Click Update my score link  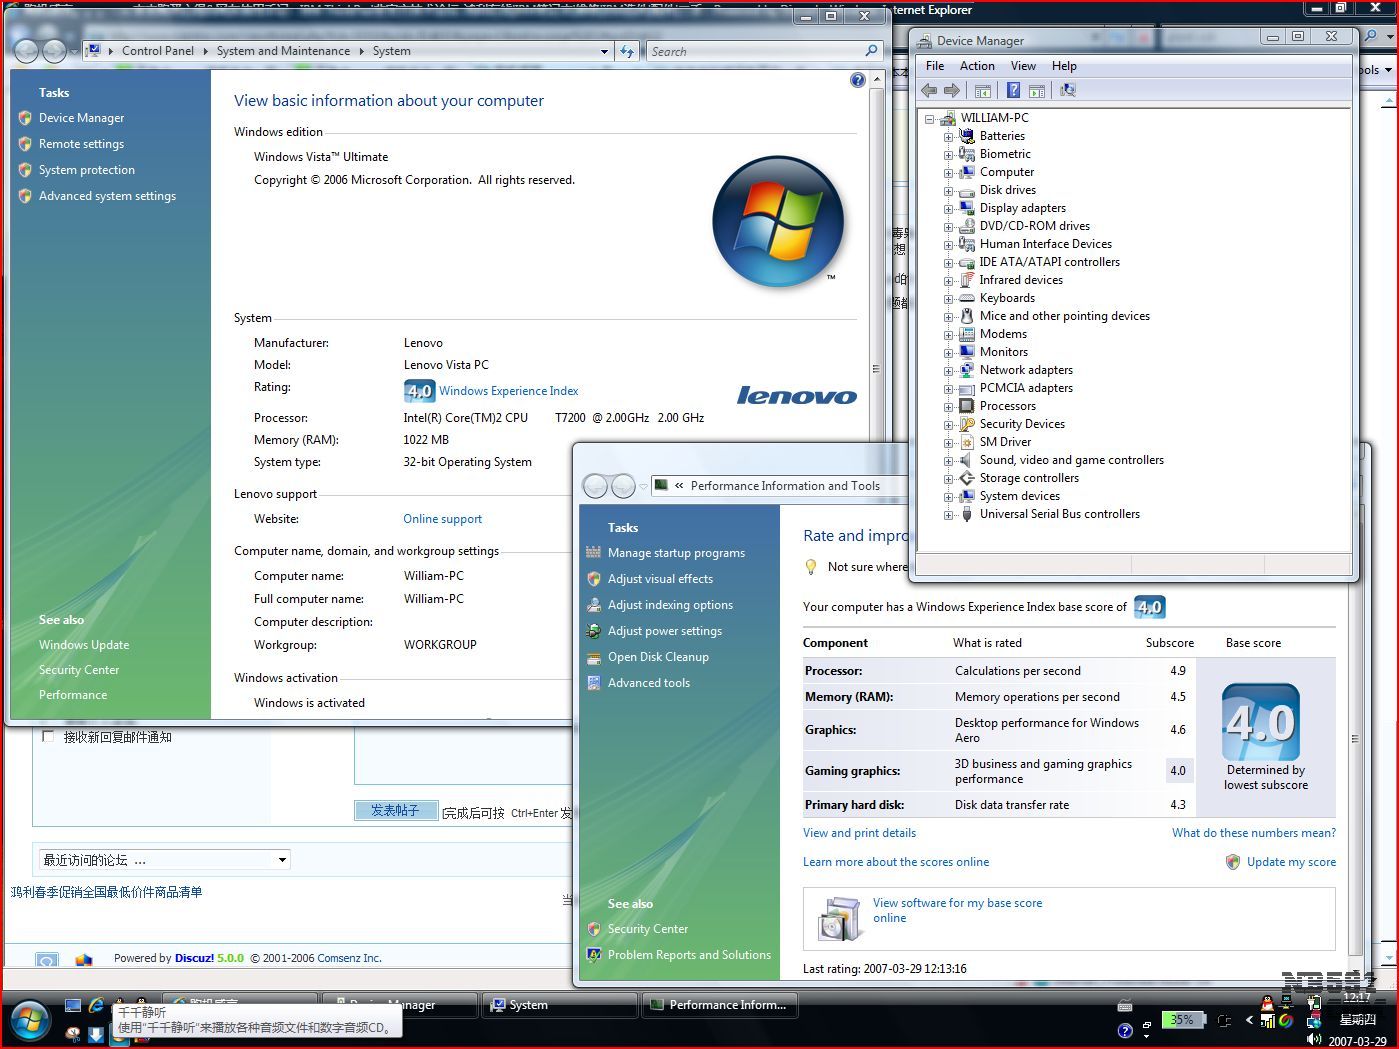1290,862
